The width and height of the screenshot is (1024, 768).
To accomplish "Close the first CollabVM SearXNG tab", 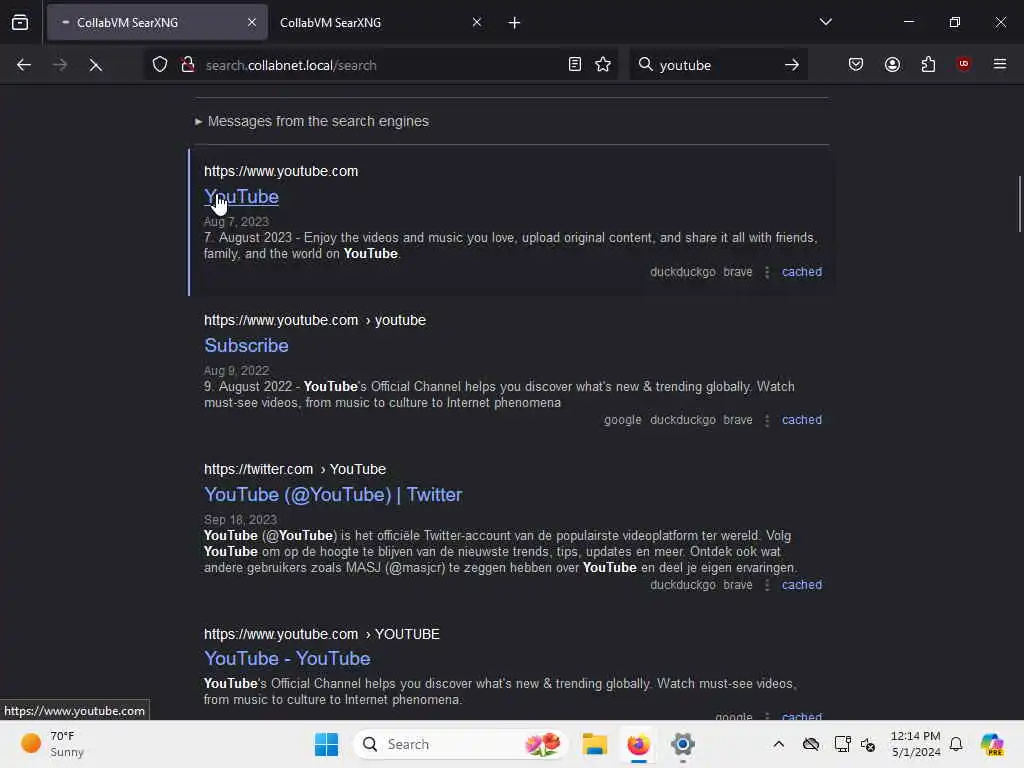I will coord(252,22).
